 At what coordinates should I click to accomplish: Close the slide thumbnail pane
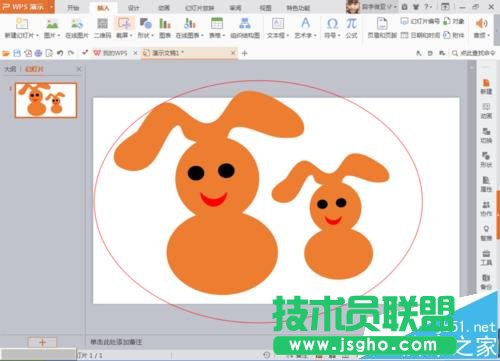(79, 69)
